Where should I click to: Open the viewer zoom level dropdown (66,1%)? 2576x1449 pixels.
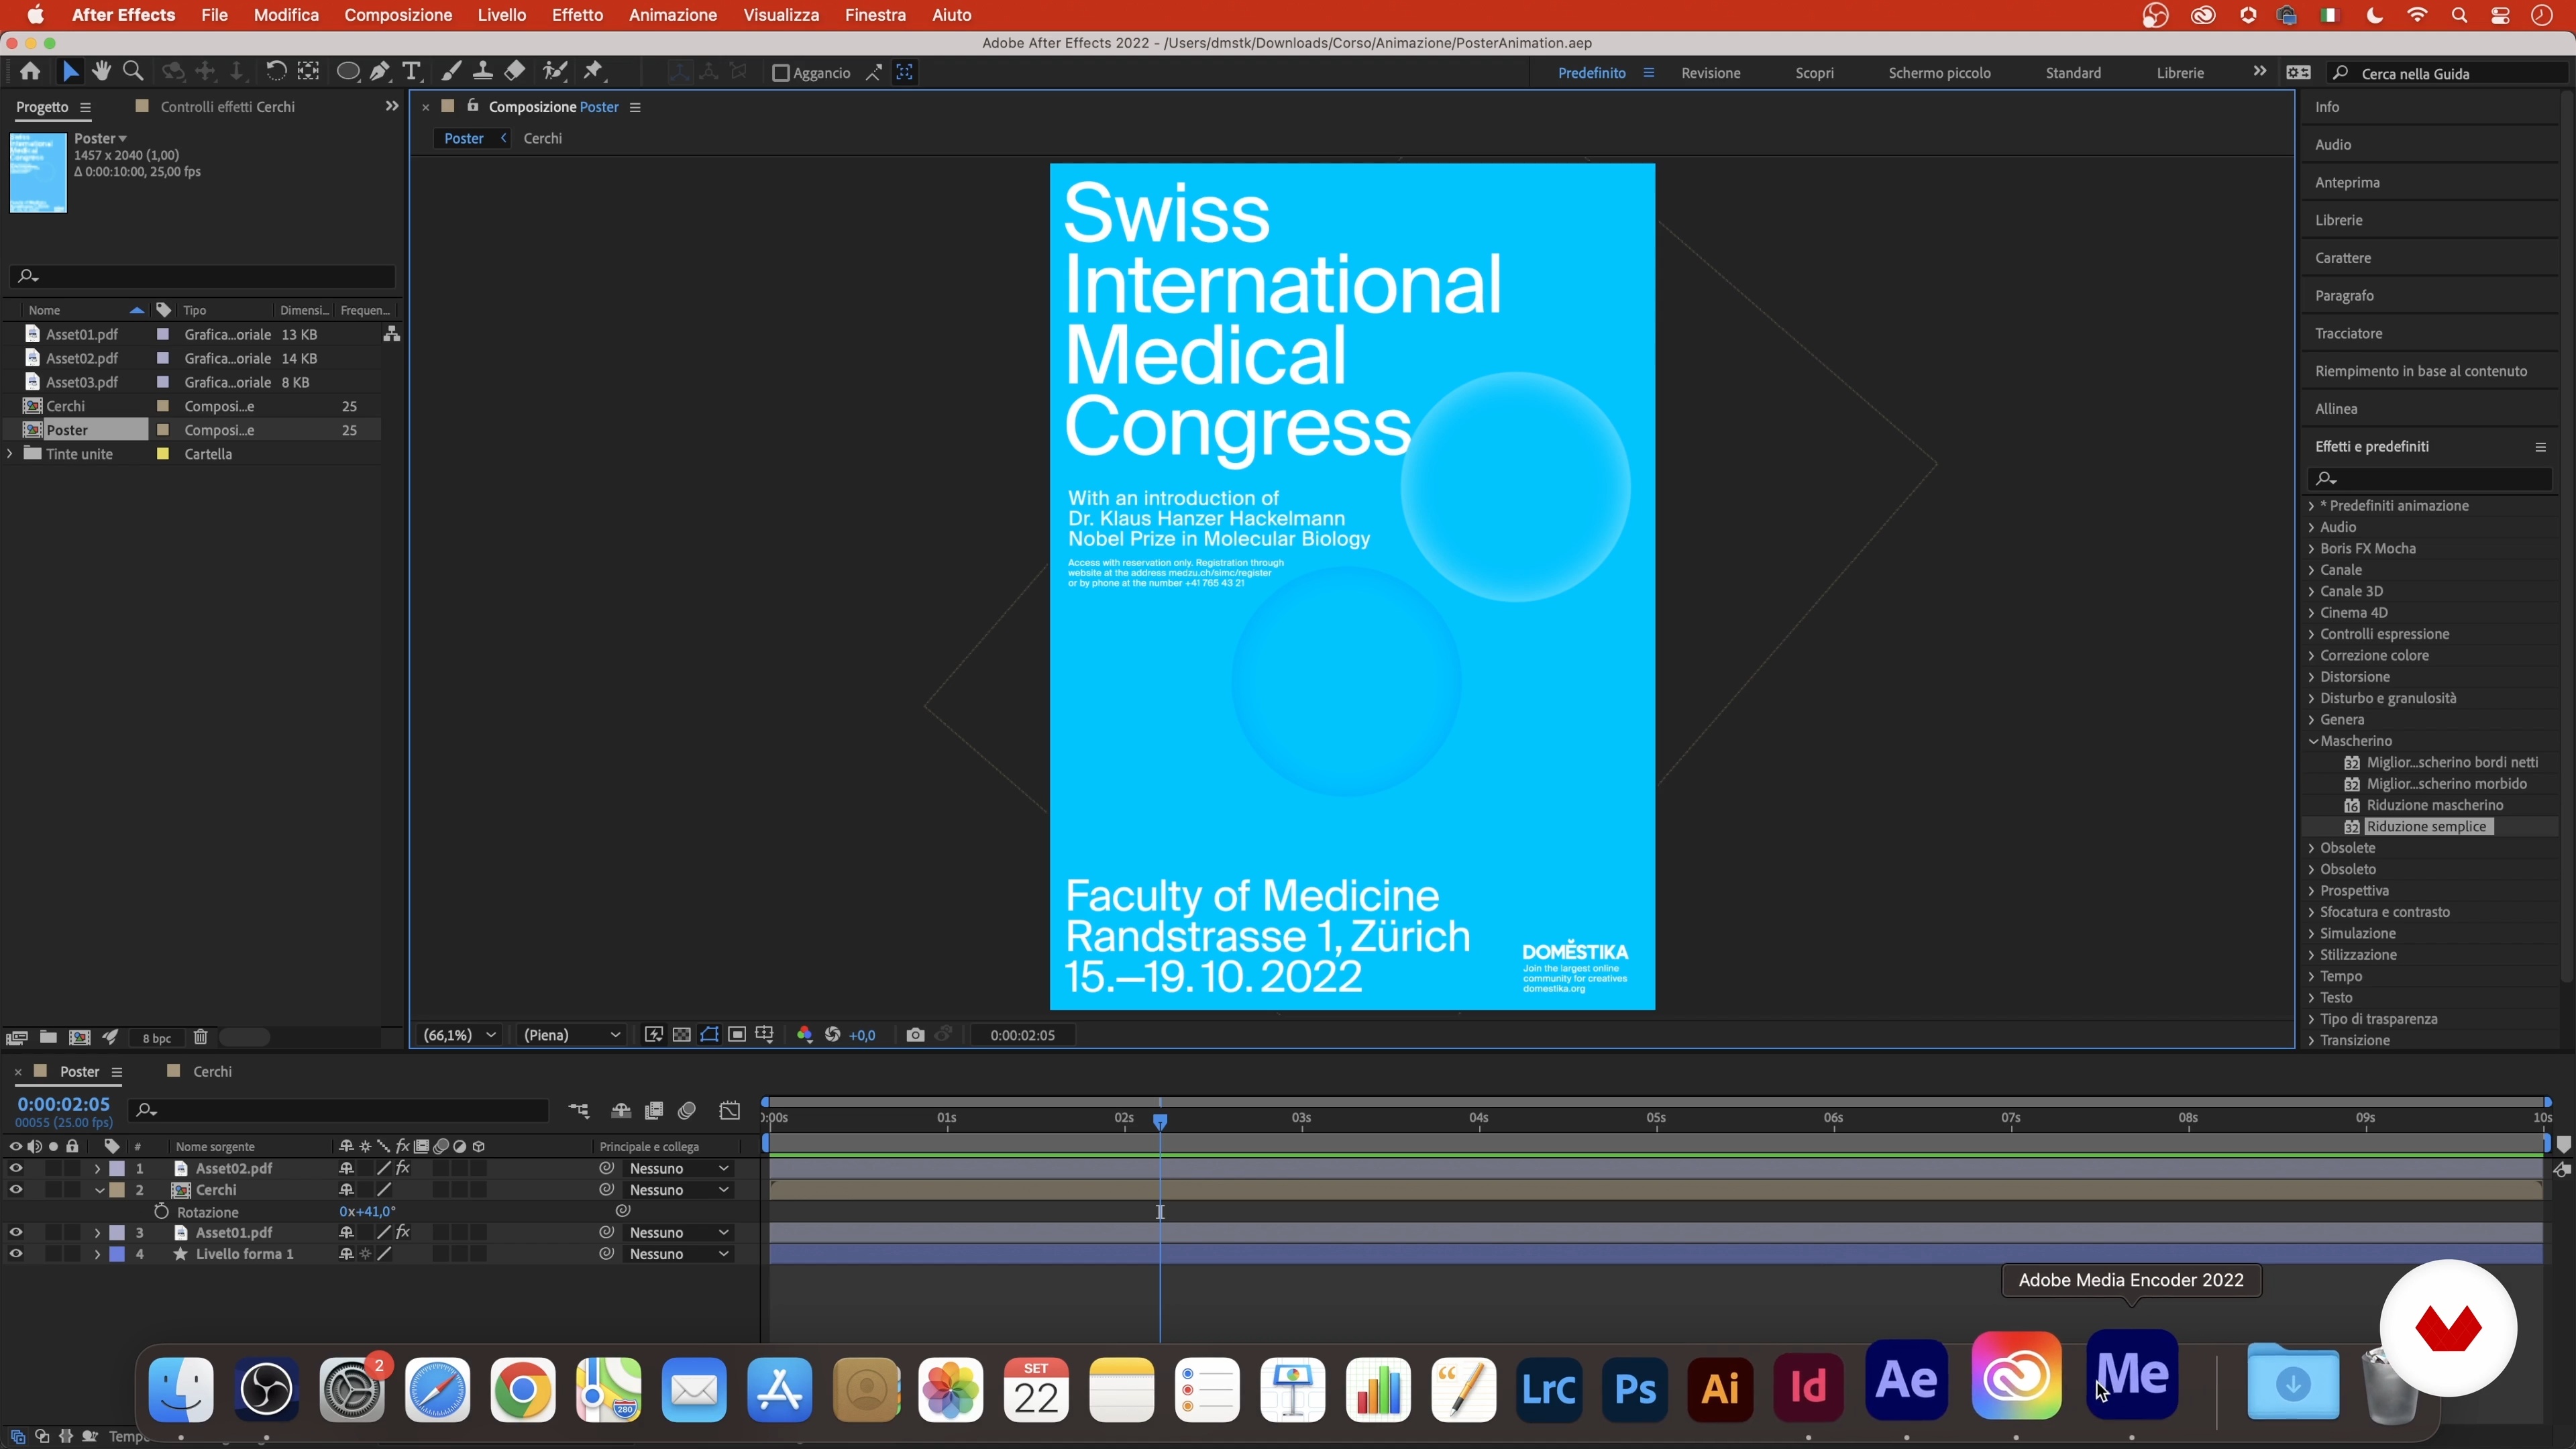point(460,1035)
